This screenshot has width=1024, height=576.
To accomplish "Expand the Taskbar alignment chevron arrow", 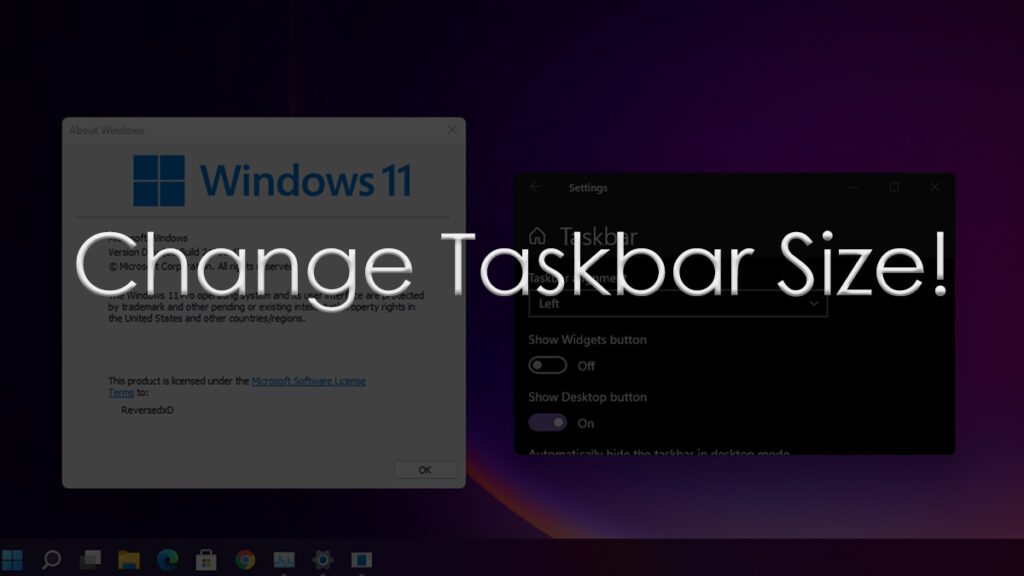I will 813,303.
